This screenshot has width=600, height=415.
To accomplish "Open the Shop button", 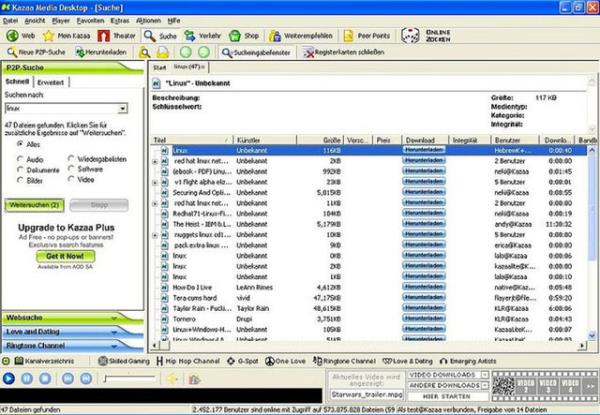I will tap(244, 36).
